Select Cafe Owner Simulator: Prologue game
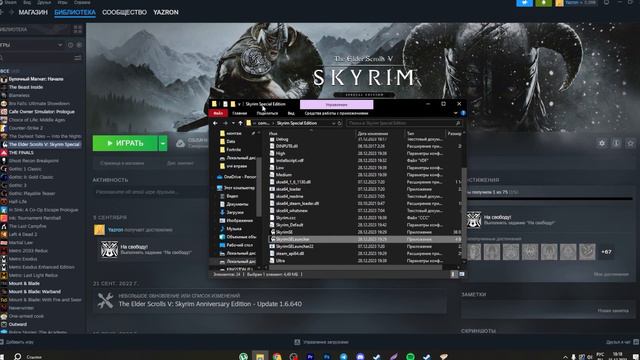The width and height of the screenshot is (640, 360). [41, 111]
